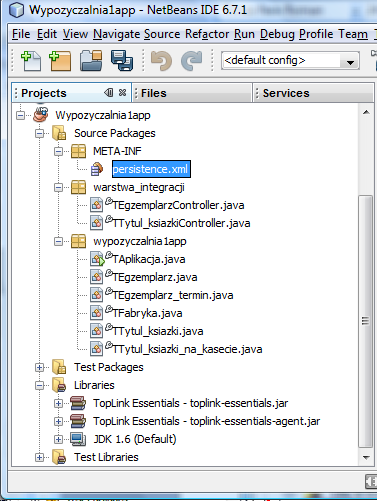Select the TAplikacja.java tree row text
The height and width of the screenshot is (501, 377).
click(x=149, y=259)
